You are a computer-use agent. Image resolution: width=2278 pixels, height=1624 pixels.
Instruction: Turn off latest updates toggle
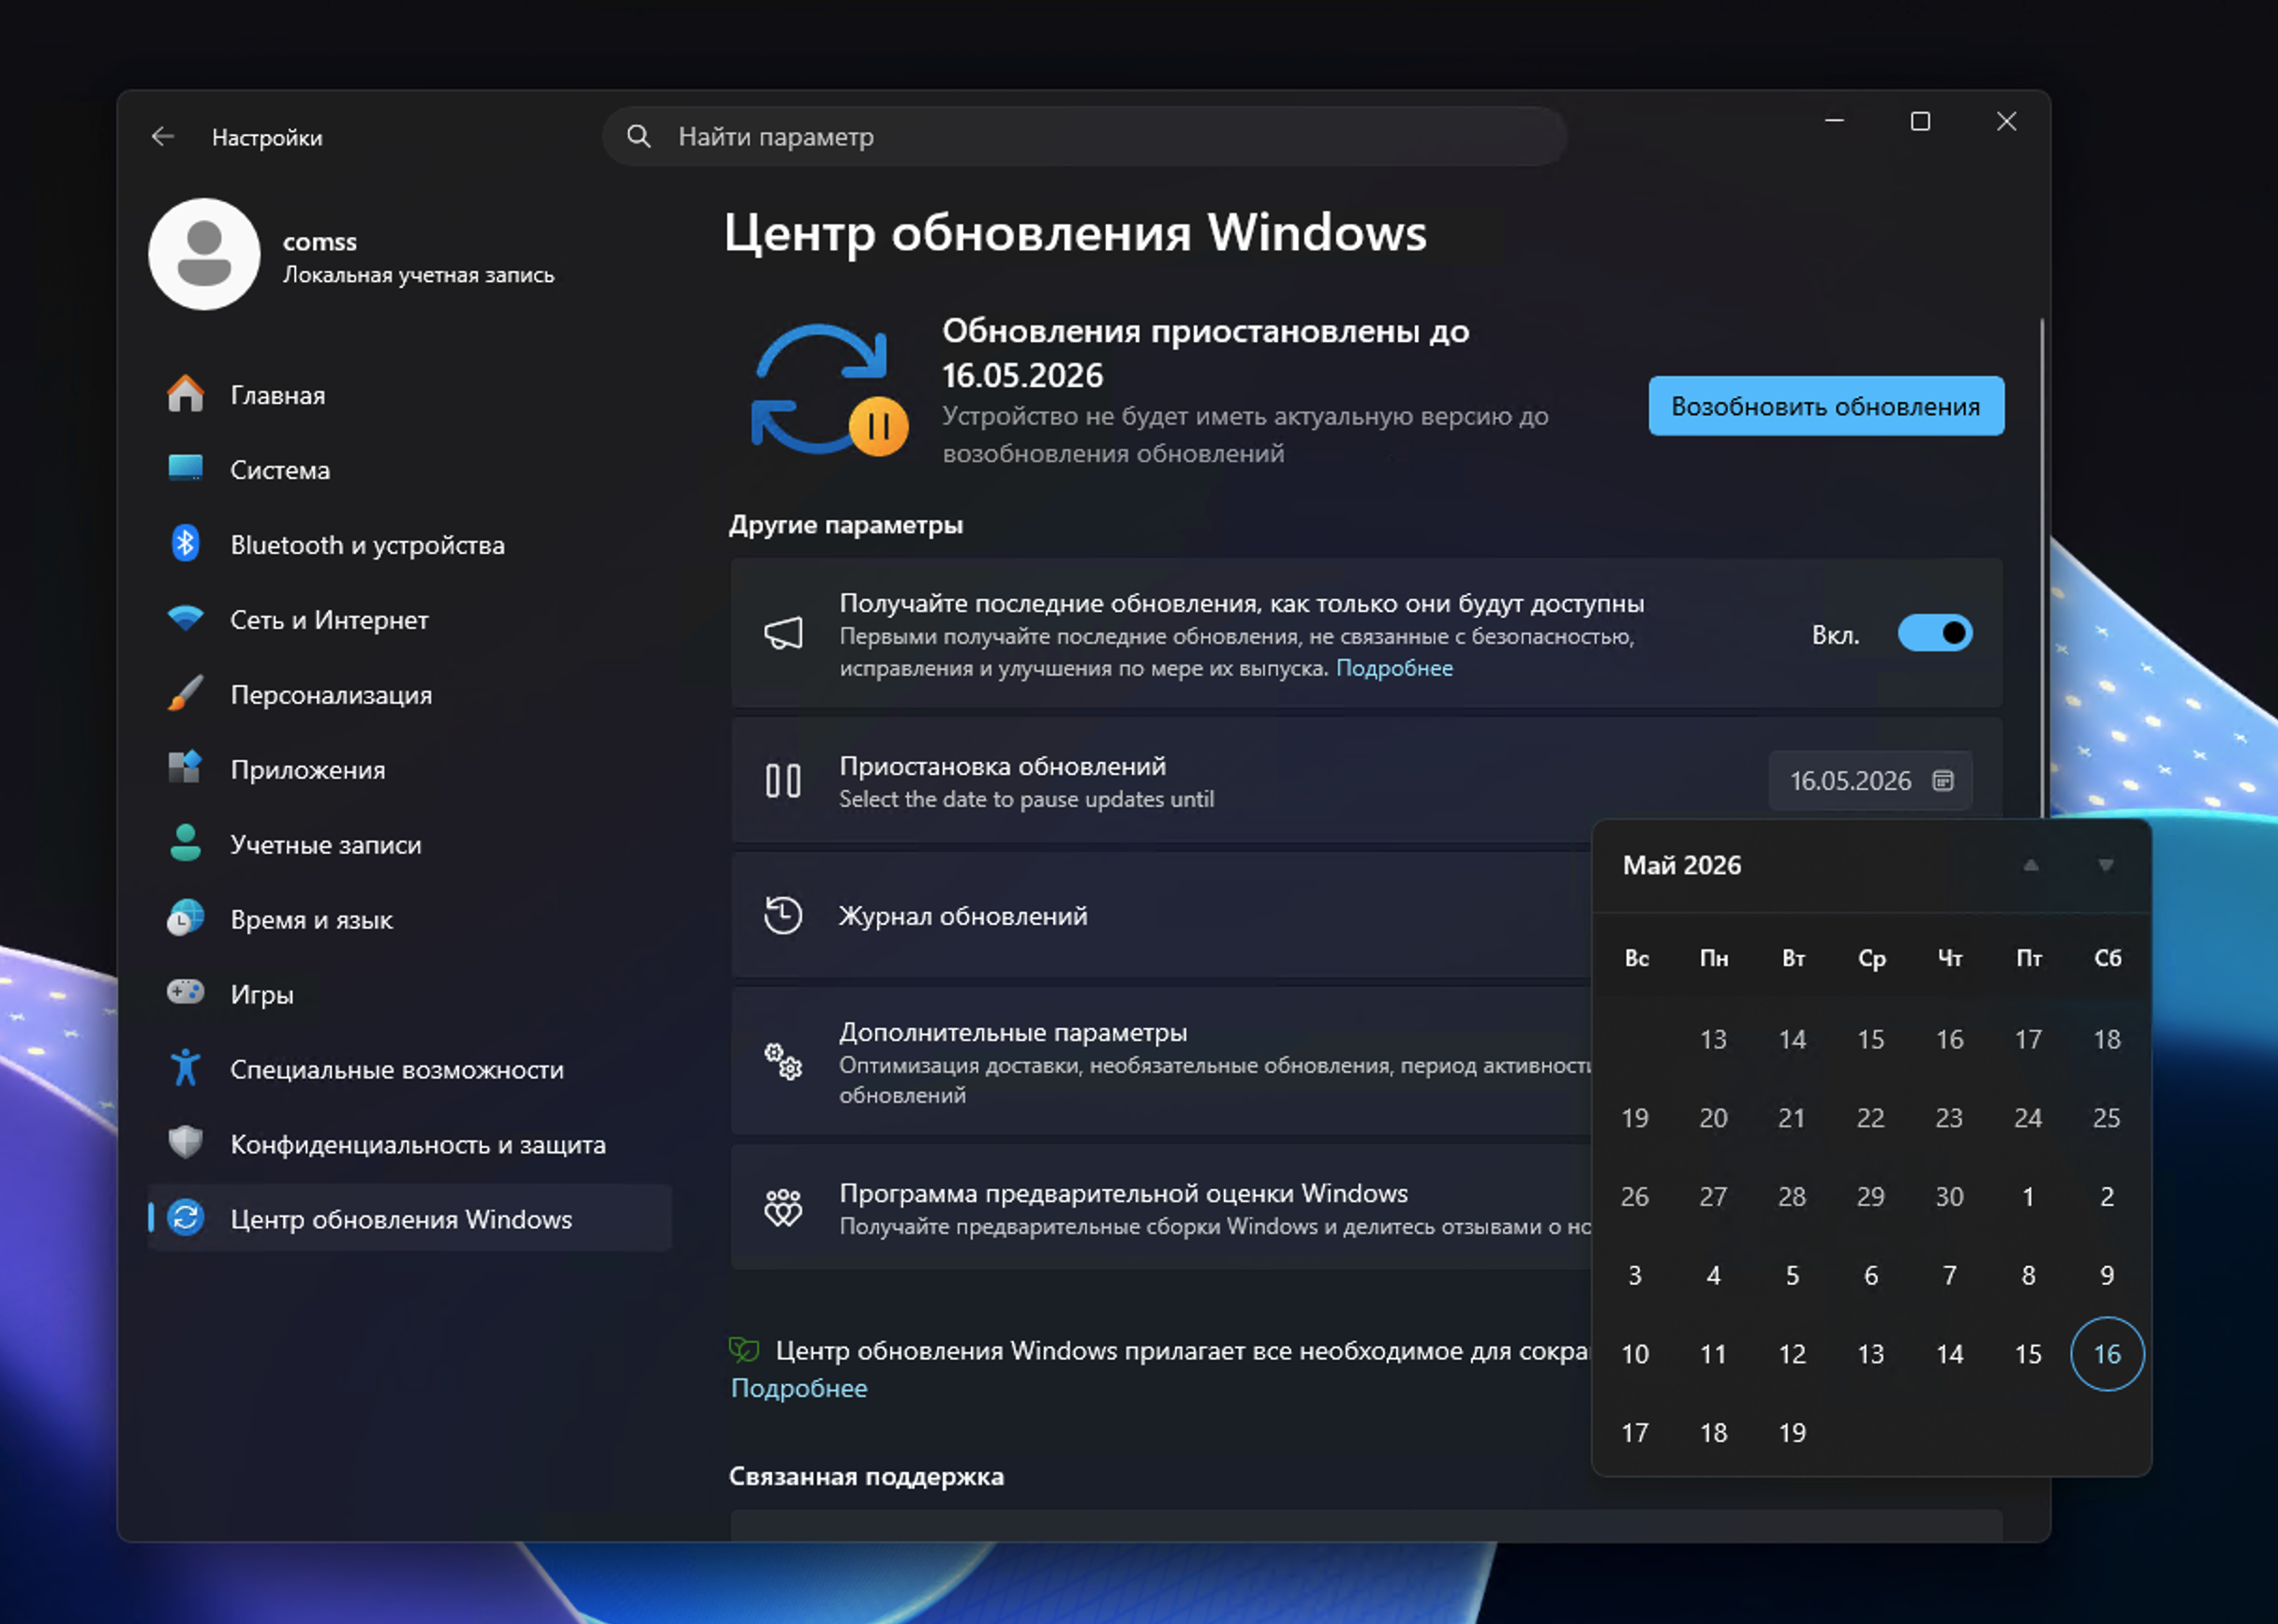[x=1934, y=634]
